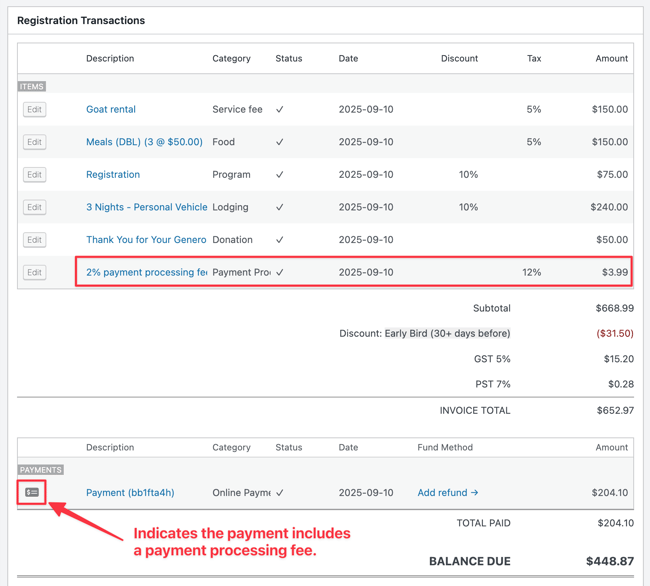650x586 pixels.
Task: Click discount amount ($31.50)
Action: coord(615,334)
